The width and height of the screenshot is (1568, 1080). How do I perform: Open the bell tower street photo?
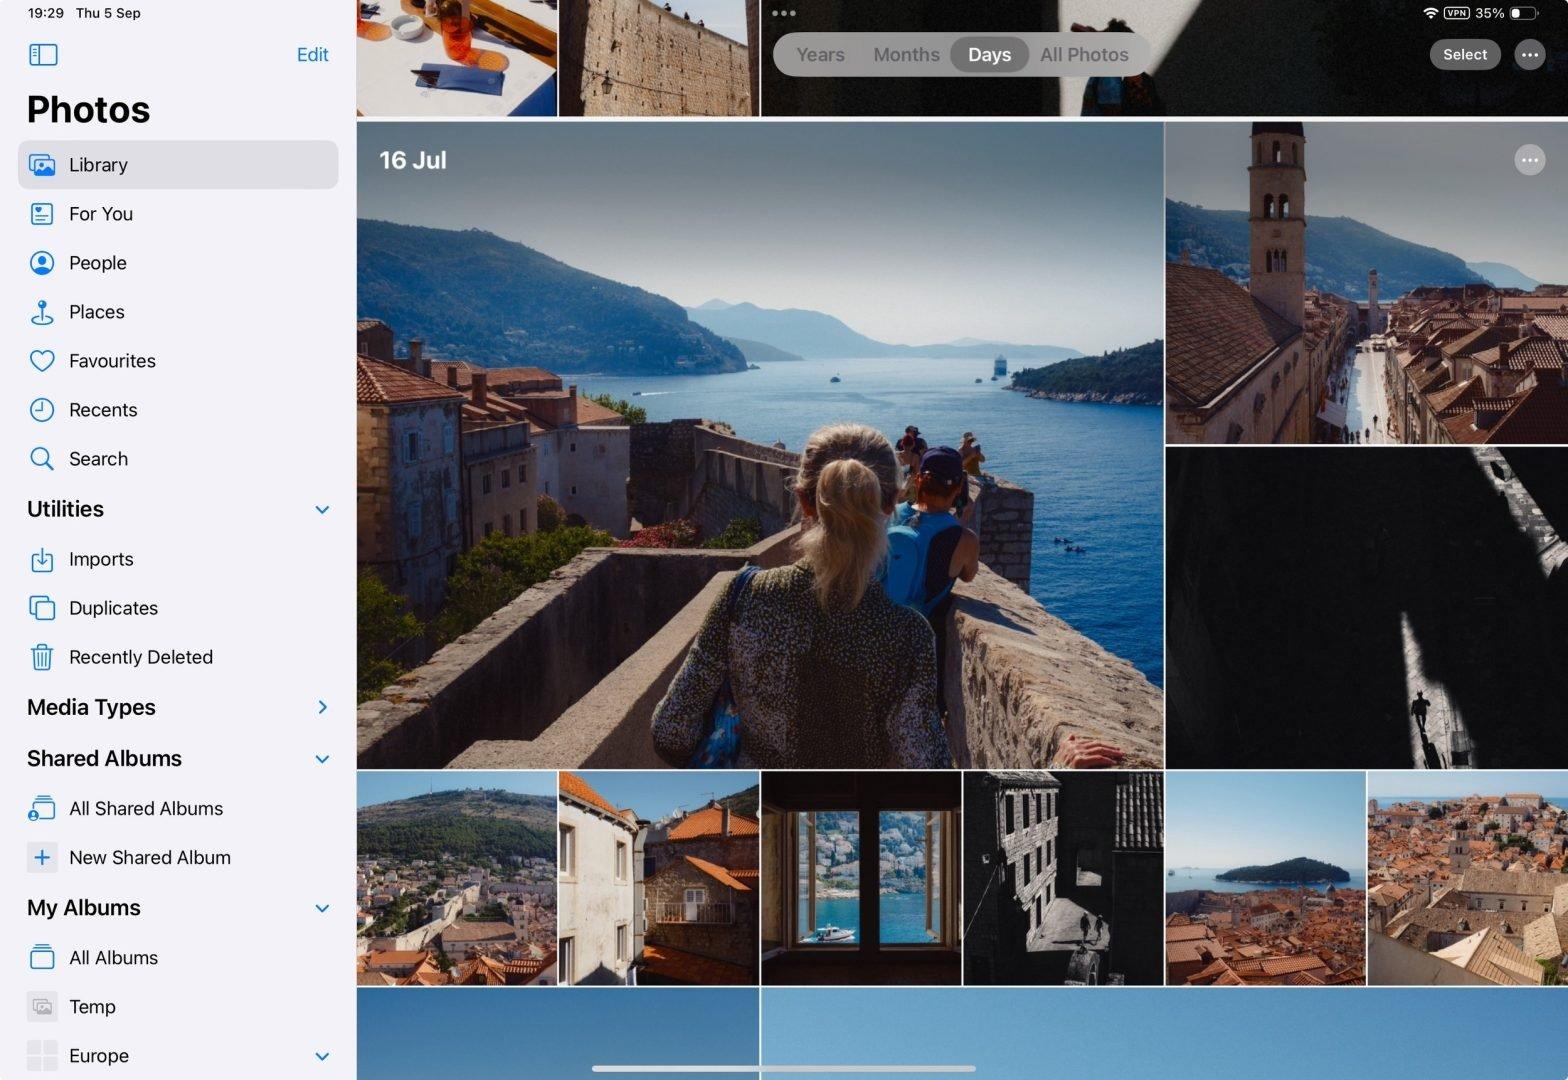[1366, 283]
